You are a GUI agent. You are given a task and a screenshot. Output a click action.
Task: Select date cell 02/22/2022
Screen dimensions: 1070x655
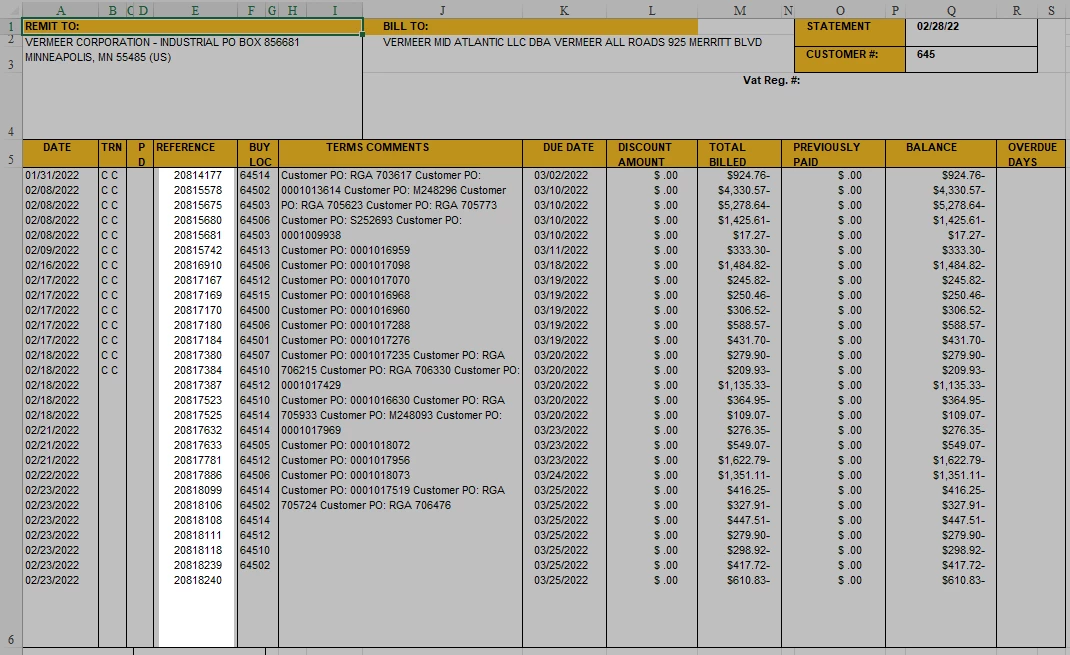52,476
